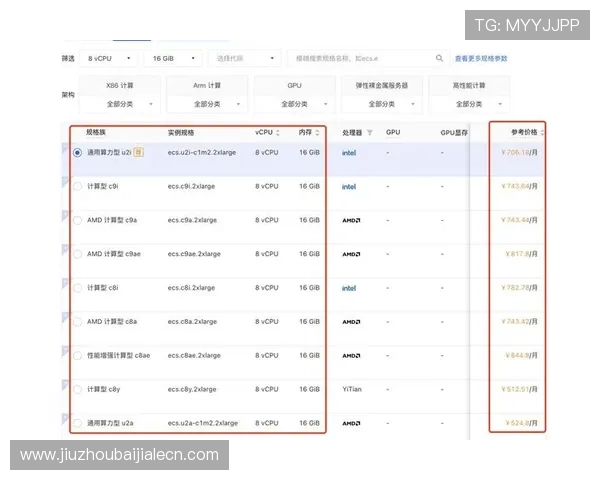Click the badge beside 通用算力型 u2i
Screen dimensions: 600x480
click(x=138, y=152)
